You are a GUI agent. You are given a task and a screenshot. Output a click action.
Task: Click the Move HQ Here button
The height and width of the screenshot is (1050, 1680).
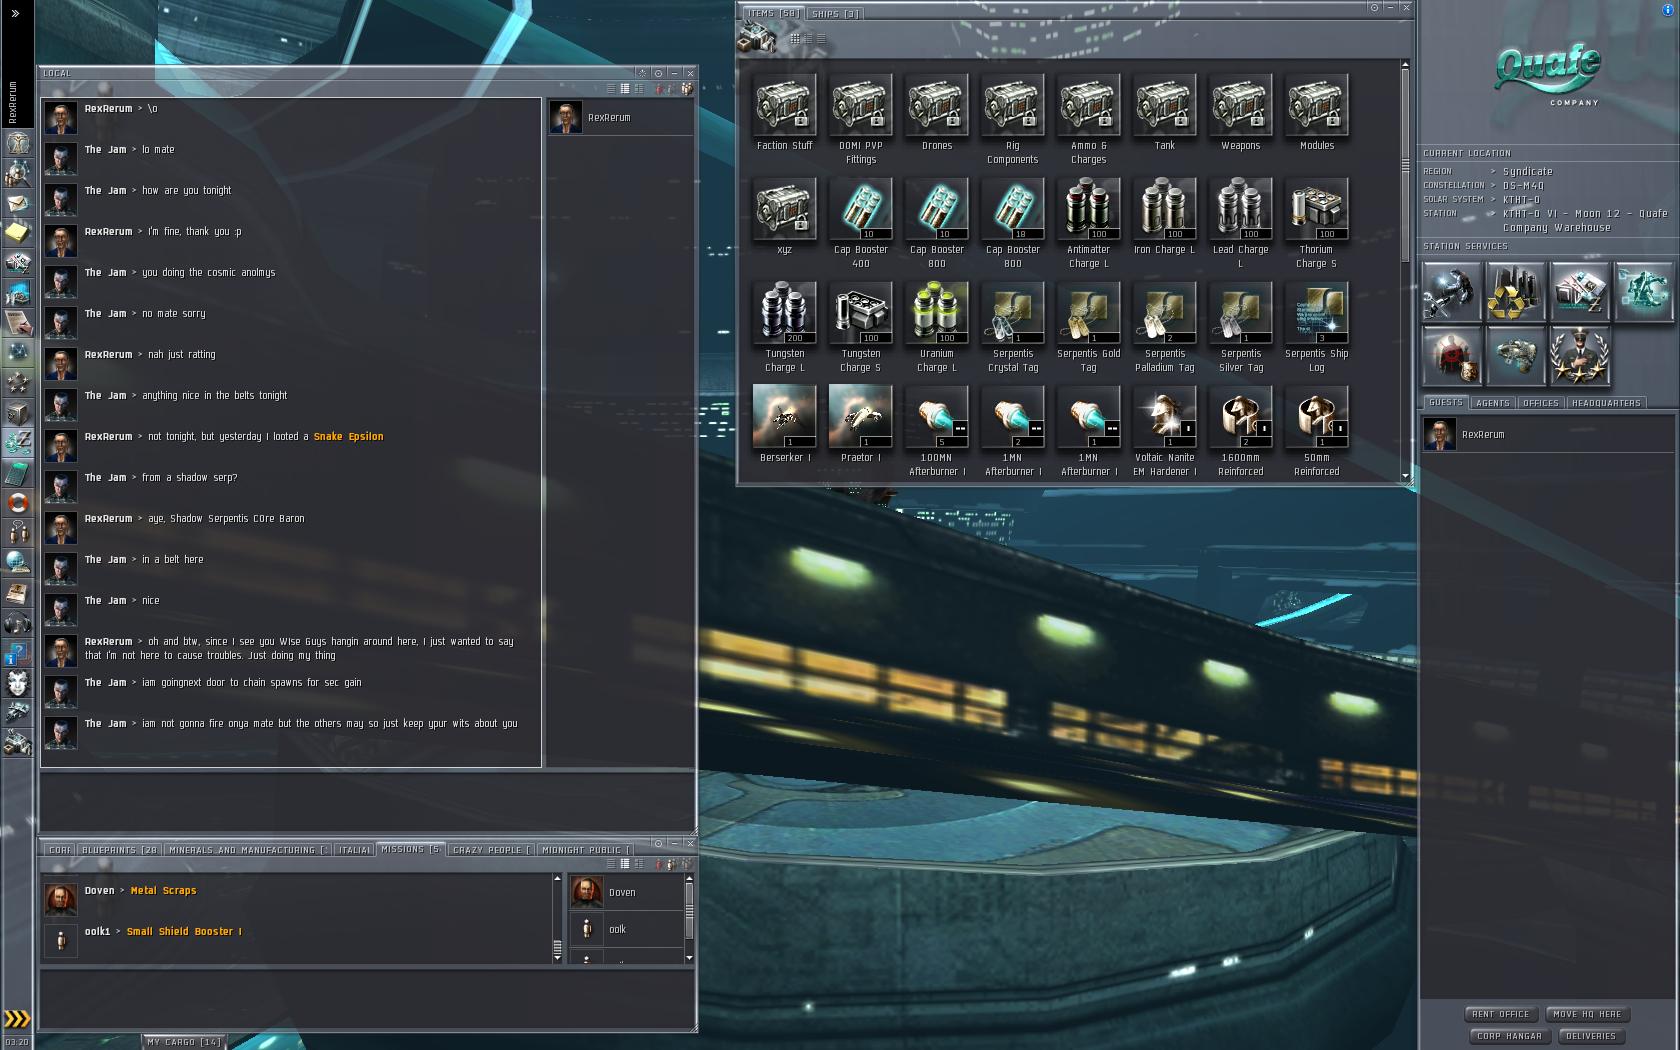coord(1588,1014)
